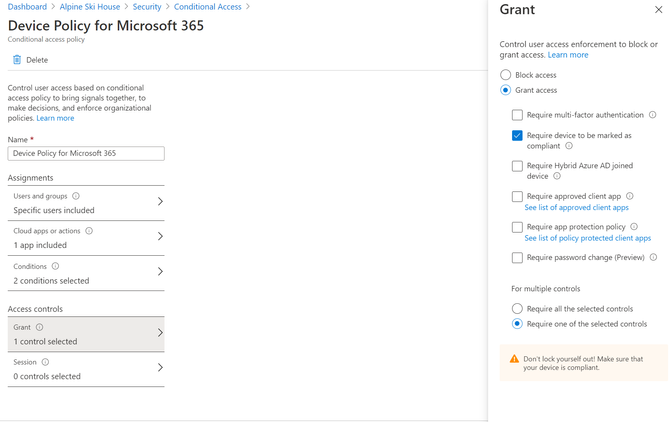Click Learn more link in policy description

point(55,118)
